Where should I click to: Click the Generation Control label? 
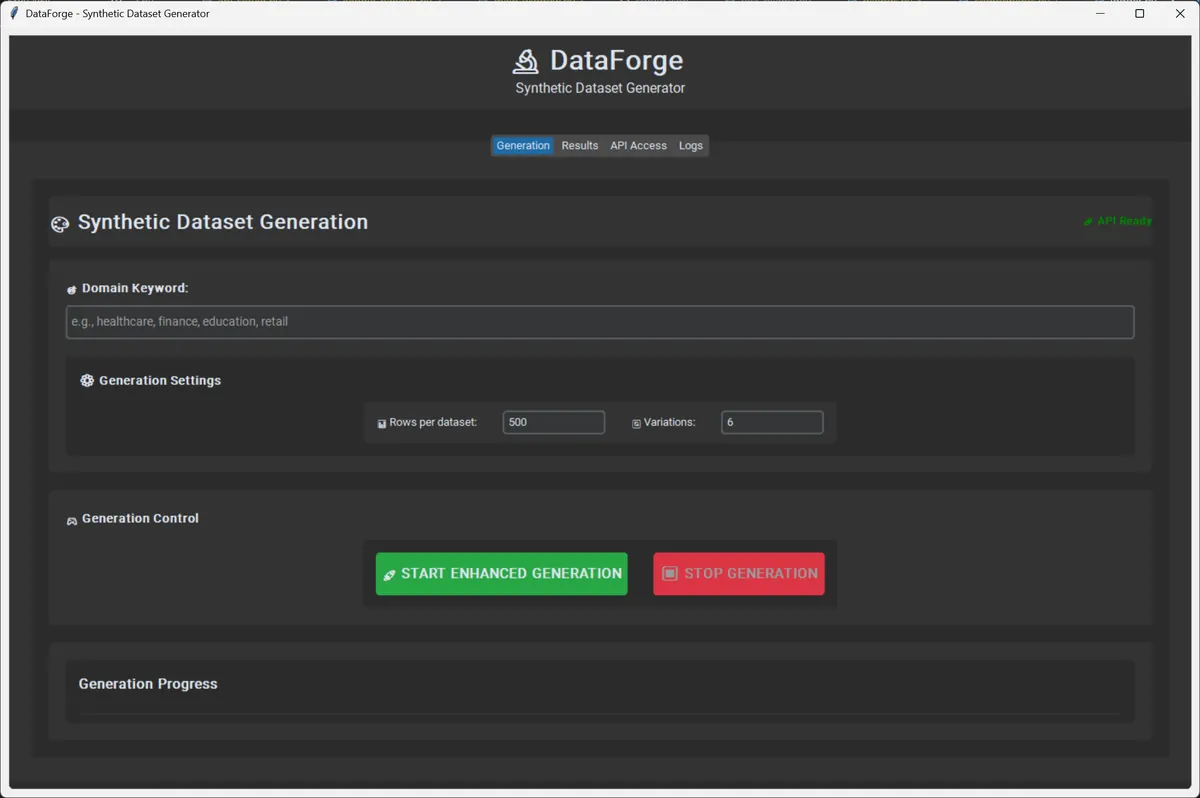[x=140, y=518]
